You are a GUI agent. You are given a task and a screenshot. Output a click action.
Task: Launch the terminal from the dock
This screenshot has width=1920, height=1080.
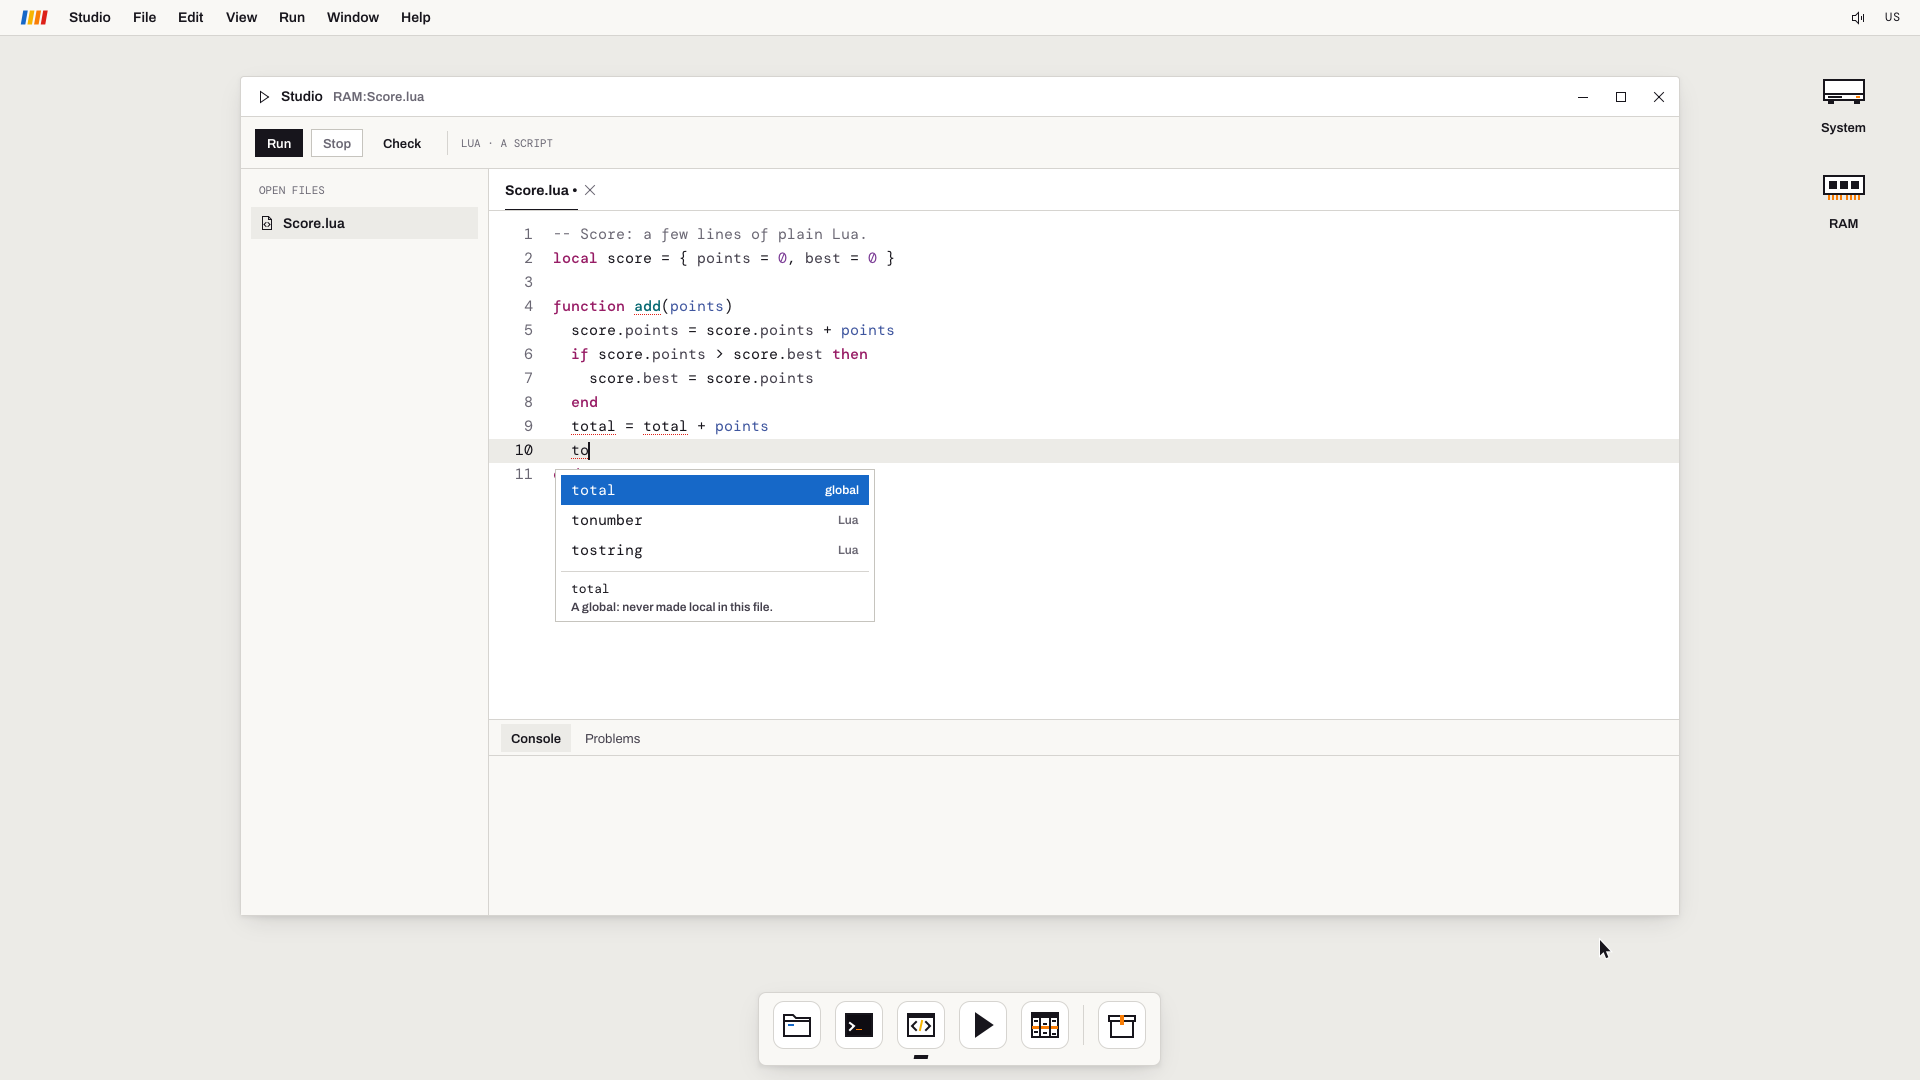click(x=859, y=1026)
